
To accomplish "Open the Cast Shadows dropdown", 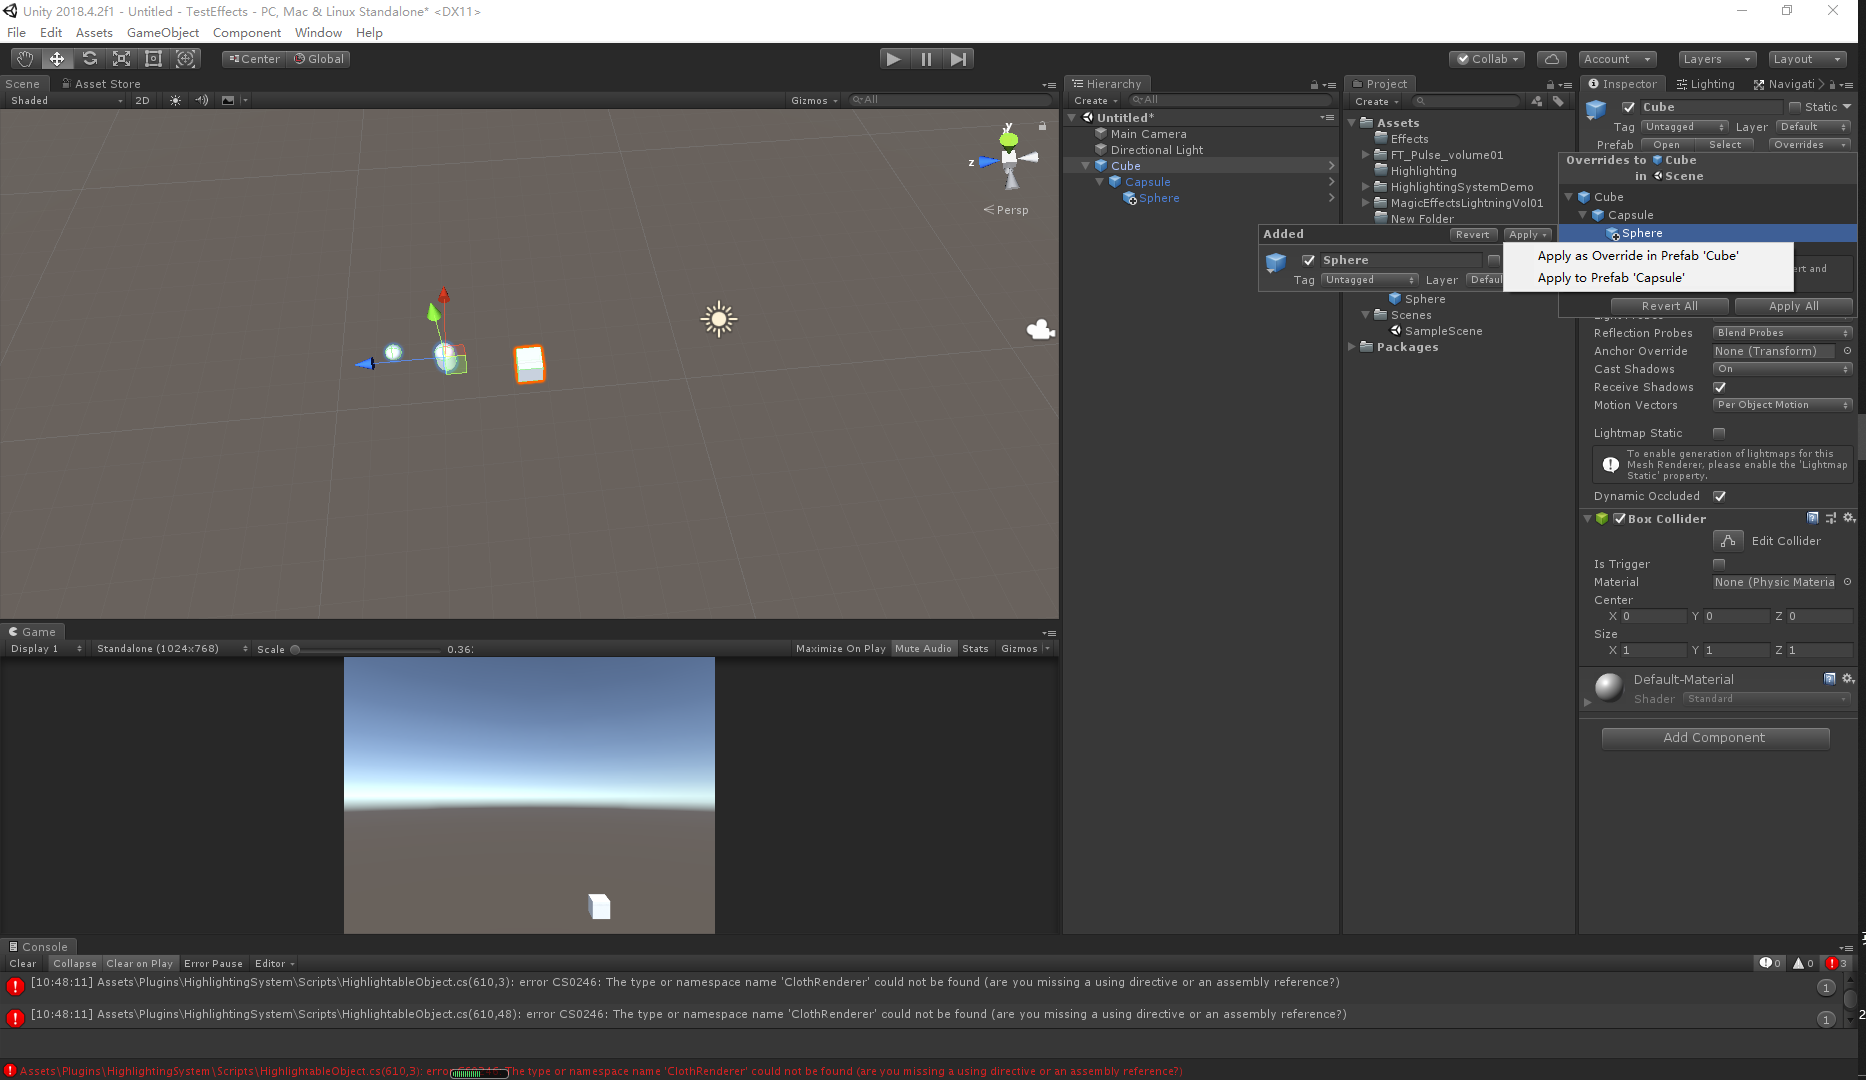I will click(x=1781, y=368).
